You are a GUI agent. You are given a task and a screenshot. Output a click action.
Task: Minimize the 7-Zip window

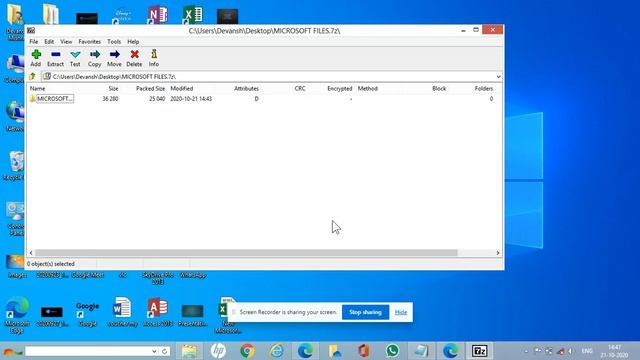[x=463, y=30]
